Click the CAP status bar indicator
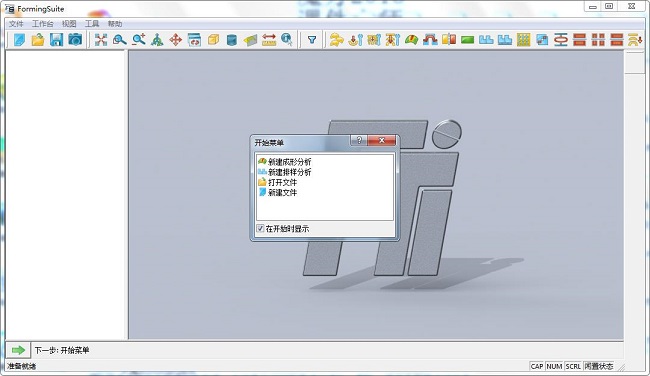This screenshot has width=650, height=376. pyautogui.click(x=537, y=366)
